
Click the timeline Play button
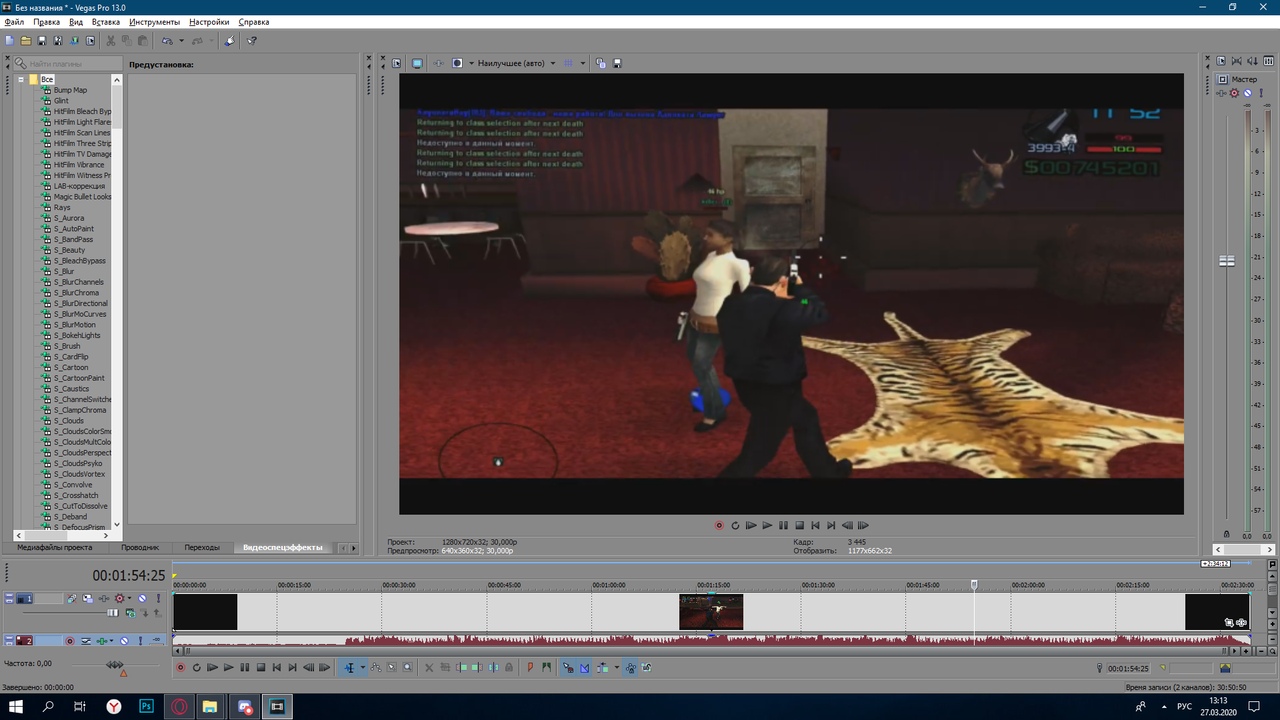coord(229,667)
